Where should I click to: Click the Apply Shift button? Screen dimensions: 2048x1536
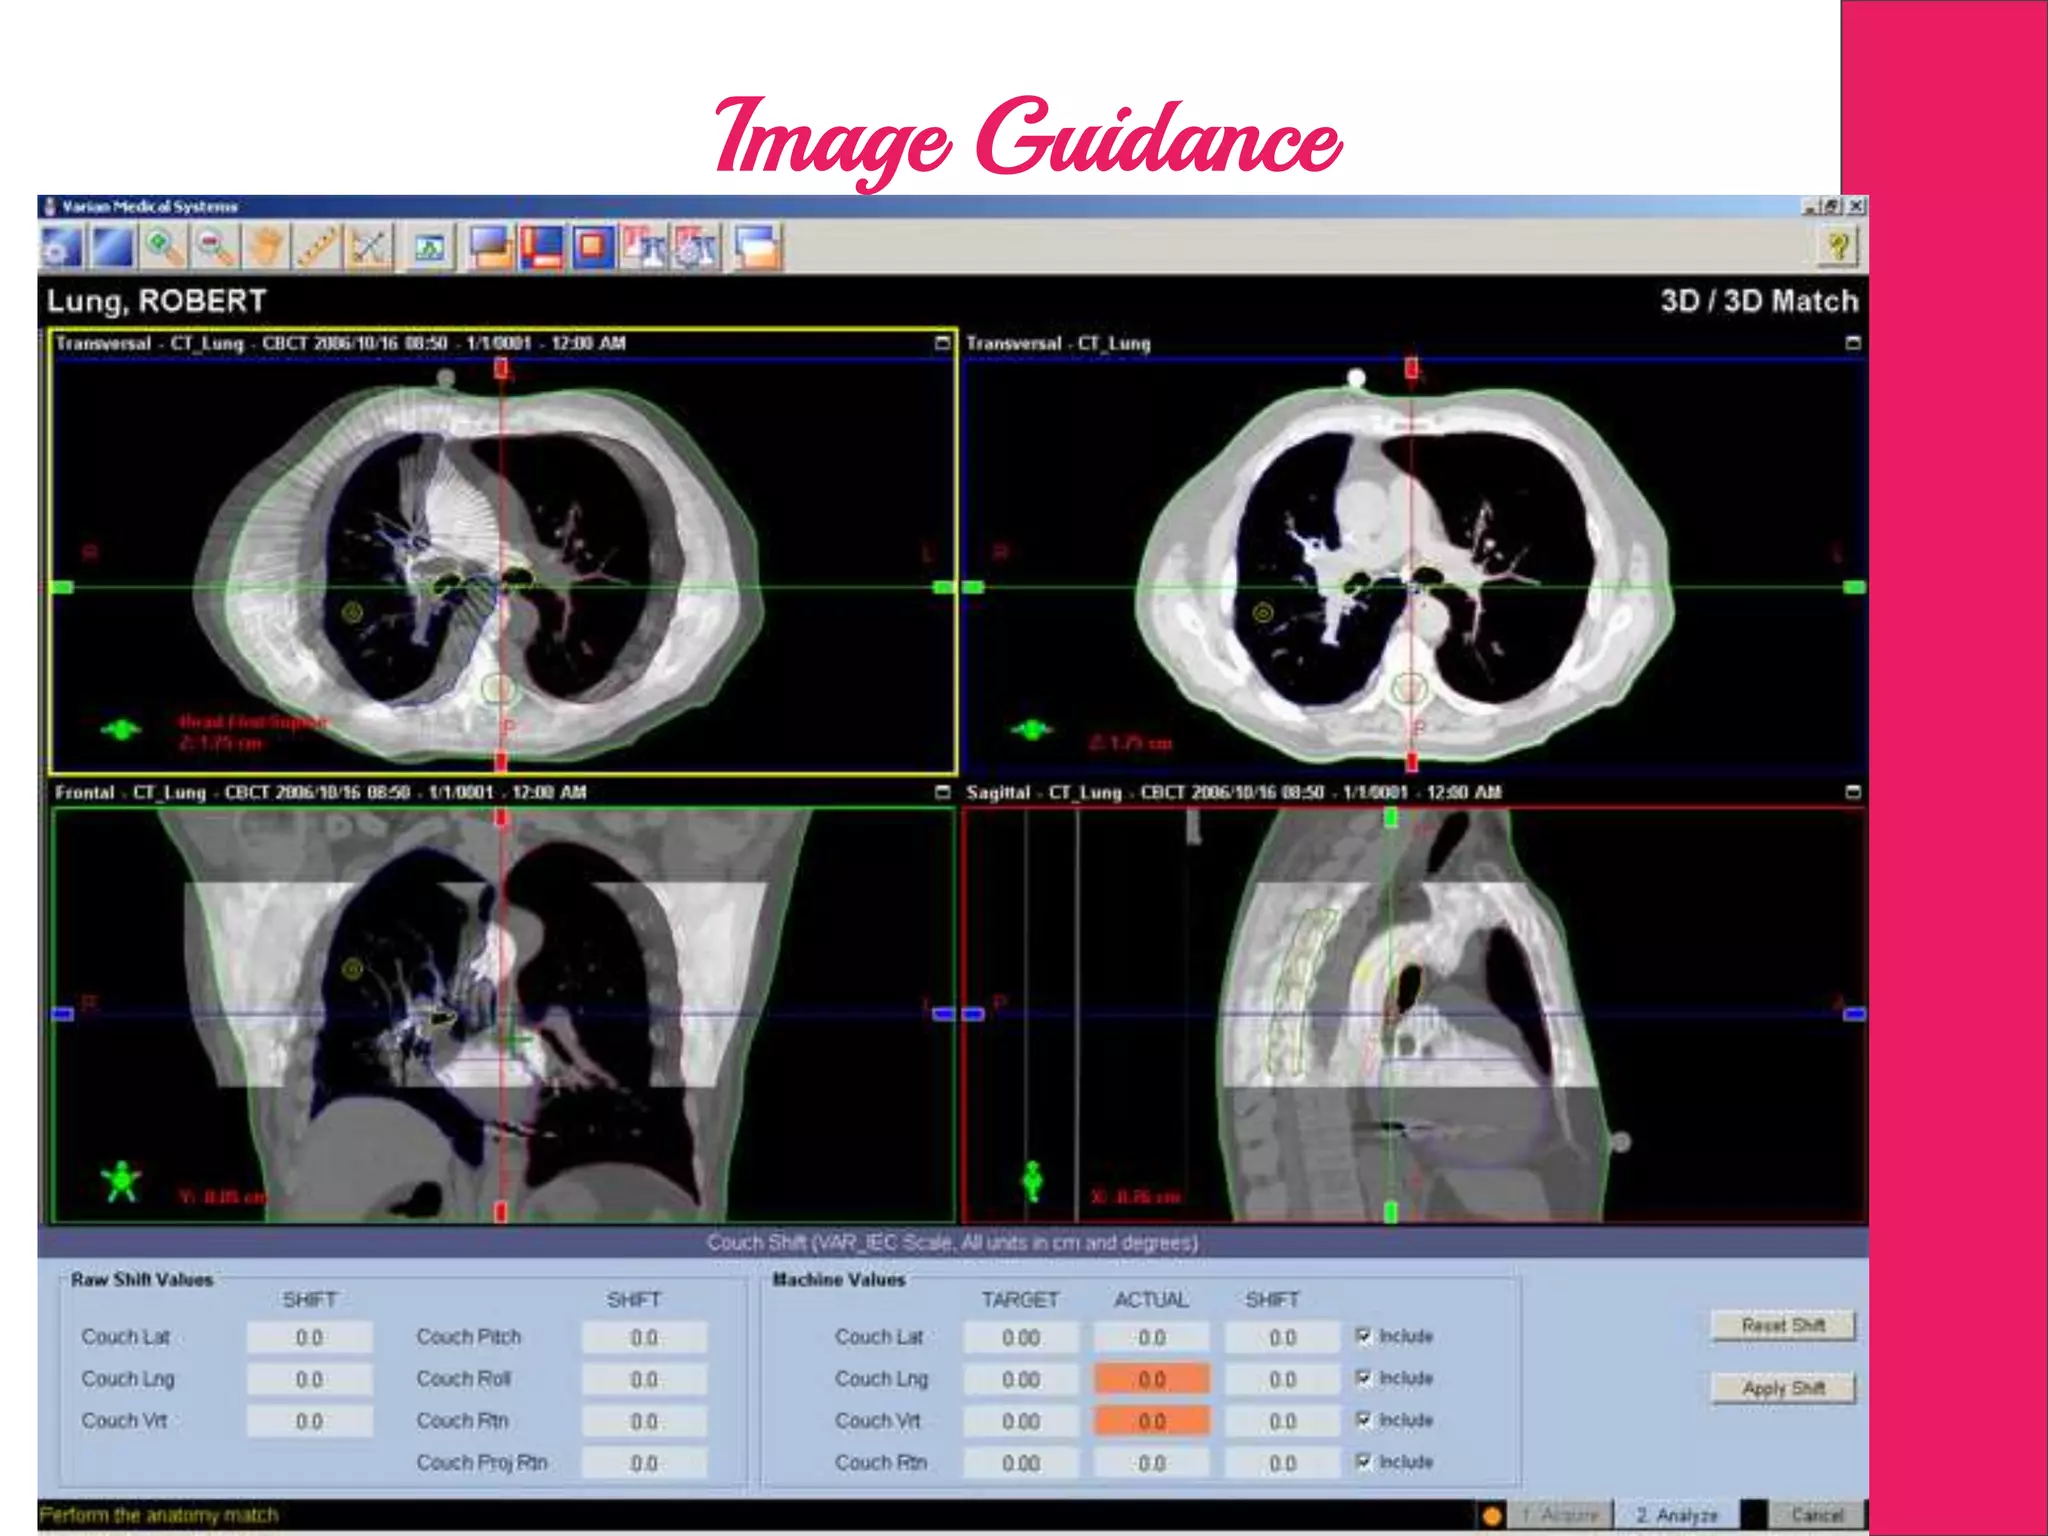1784,1388
